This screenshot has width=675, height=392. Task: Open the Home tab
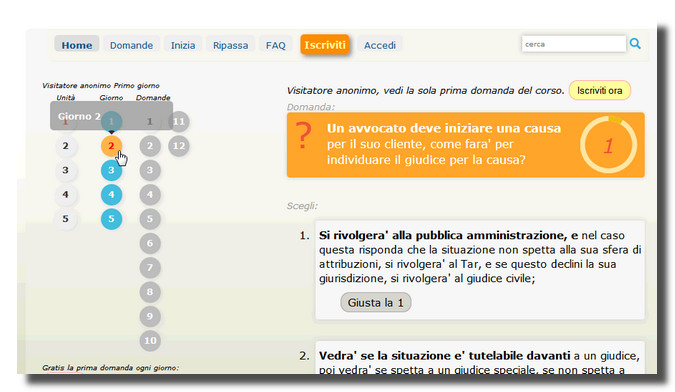click(x=77, y=45)
